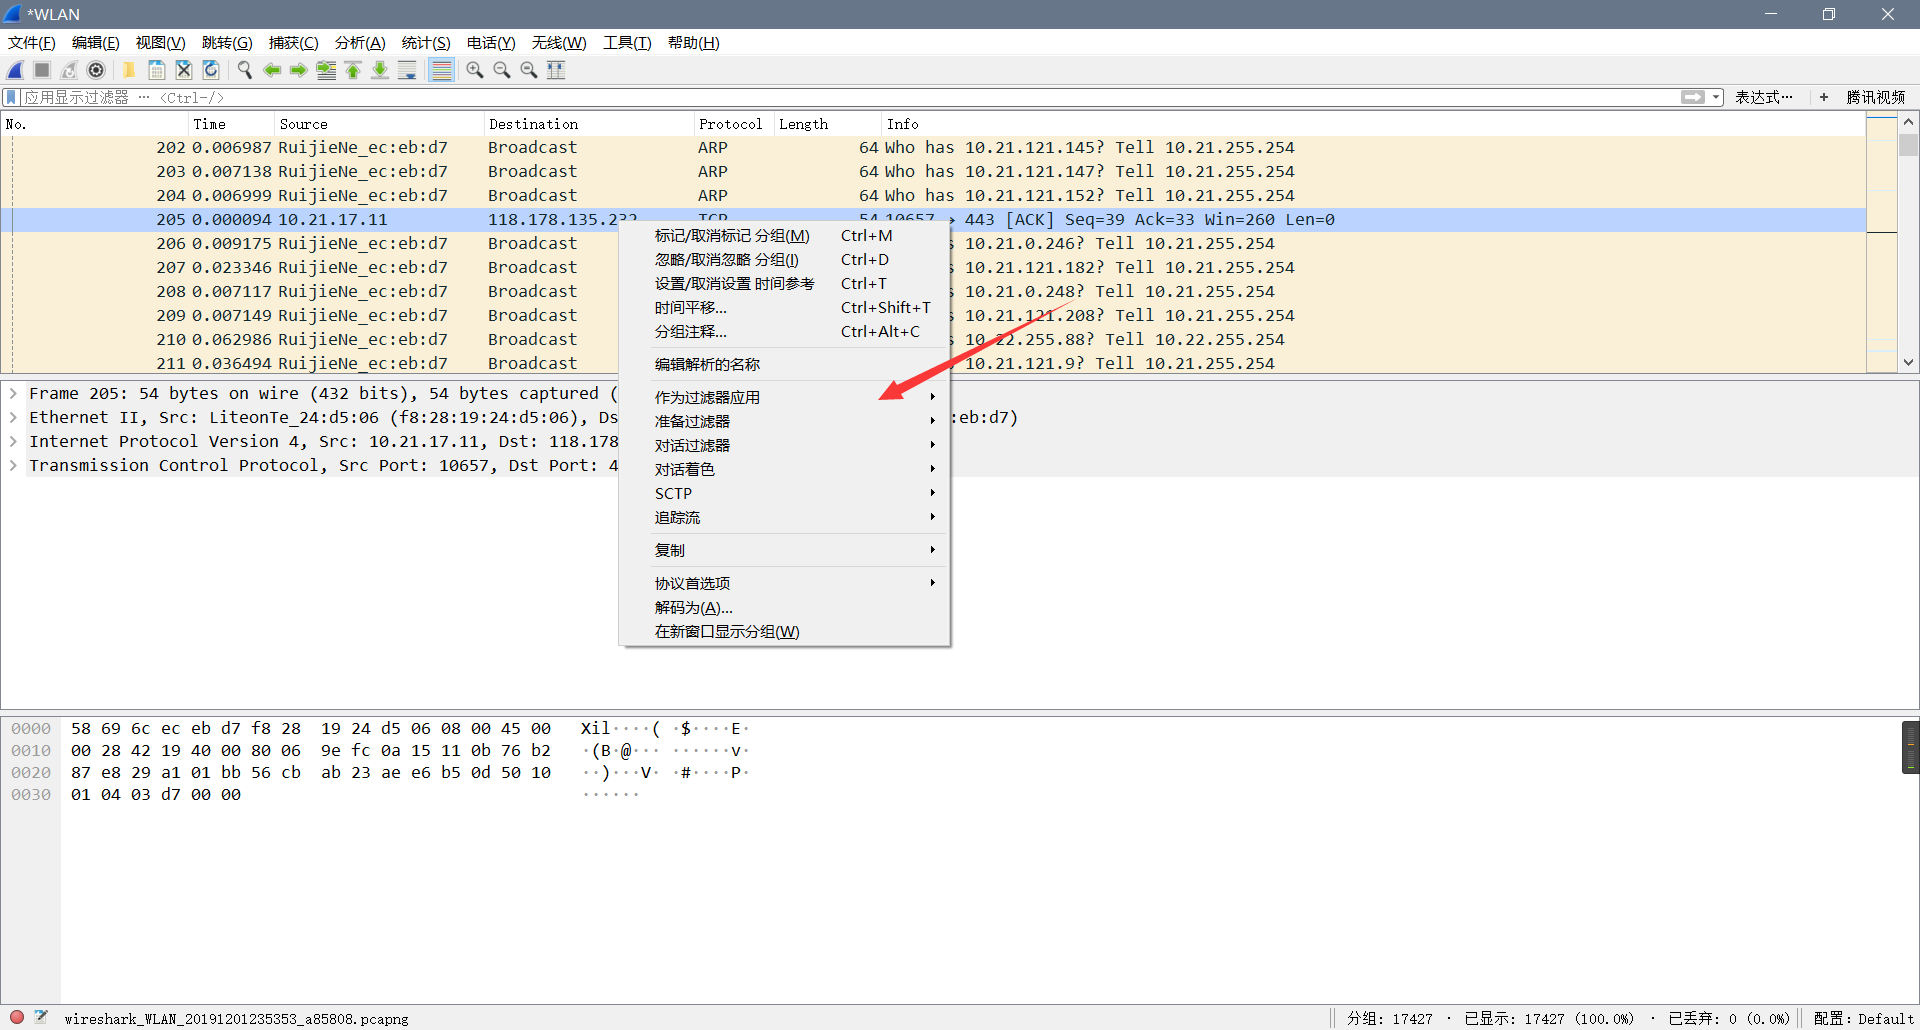This screenshot has height=1030, width=1920.
Task: Open the 统计(S) menu
Action: 426,43
